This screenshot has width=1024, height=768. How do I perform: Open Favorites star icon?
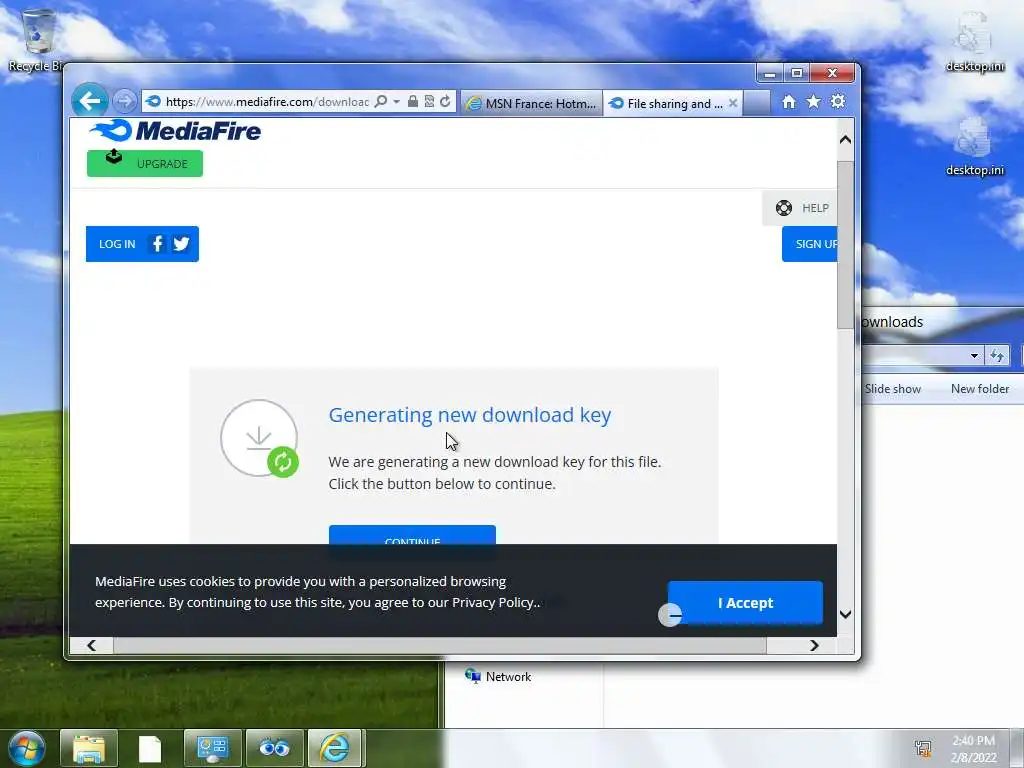pos(813,101)
